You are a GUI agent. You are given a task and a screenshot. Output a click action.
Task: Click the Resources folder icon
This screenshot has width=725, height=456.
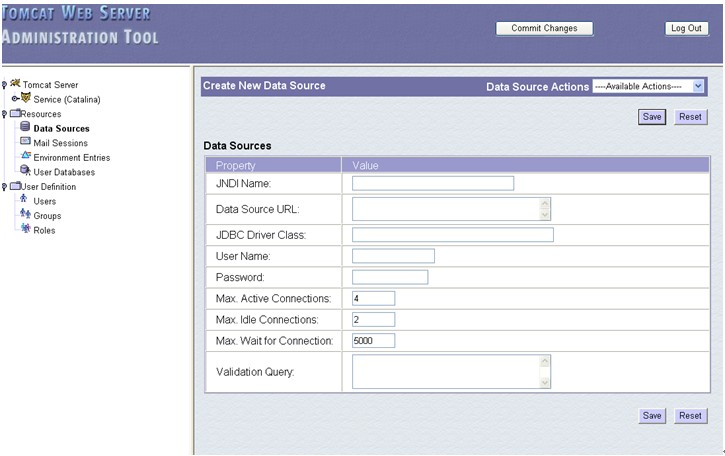coord(15,113)
